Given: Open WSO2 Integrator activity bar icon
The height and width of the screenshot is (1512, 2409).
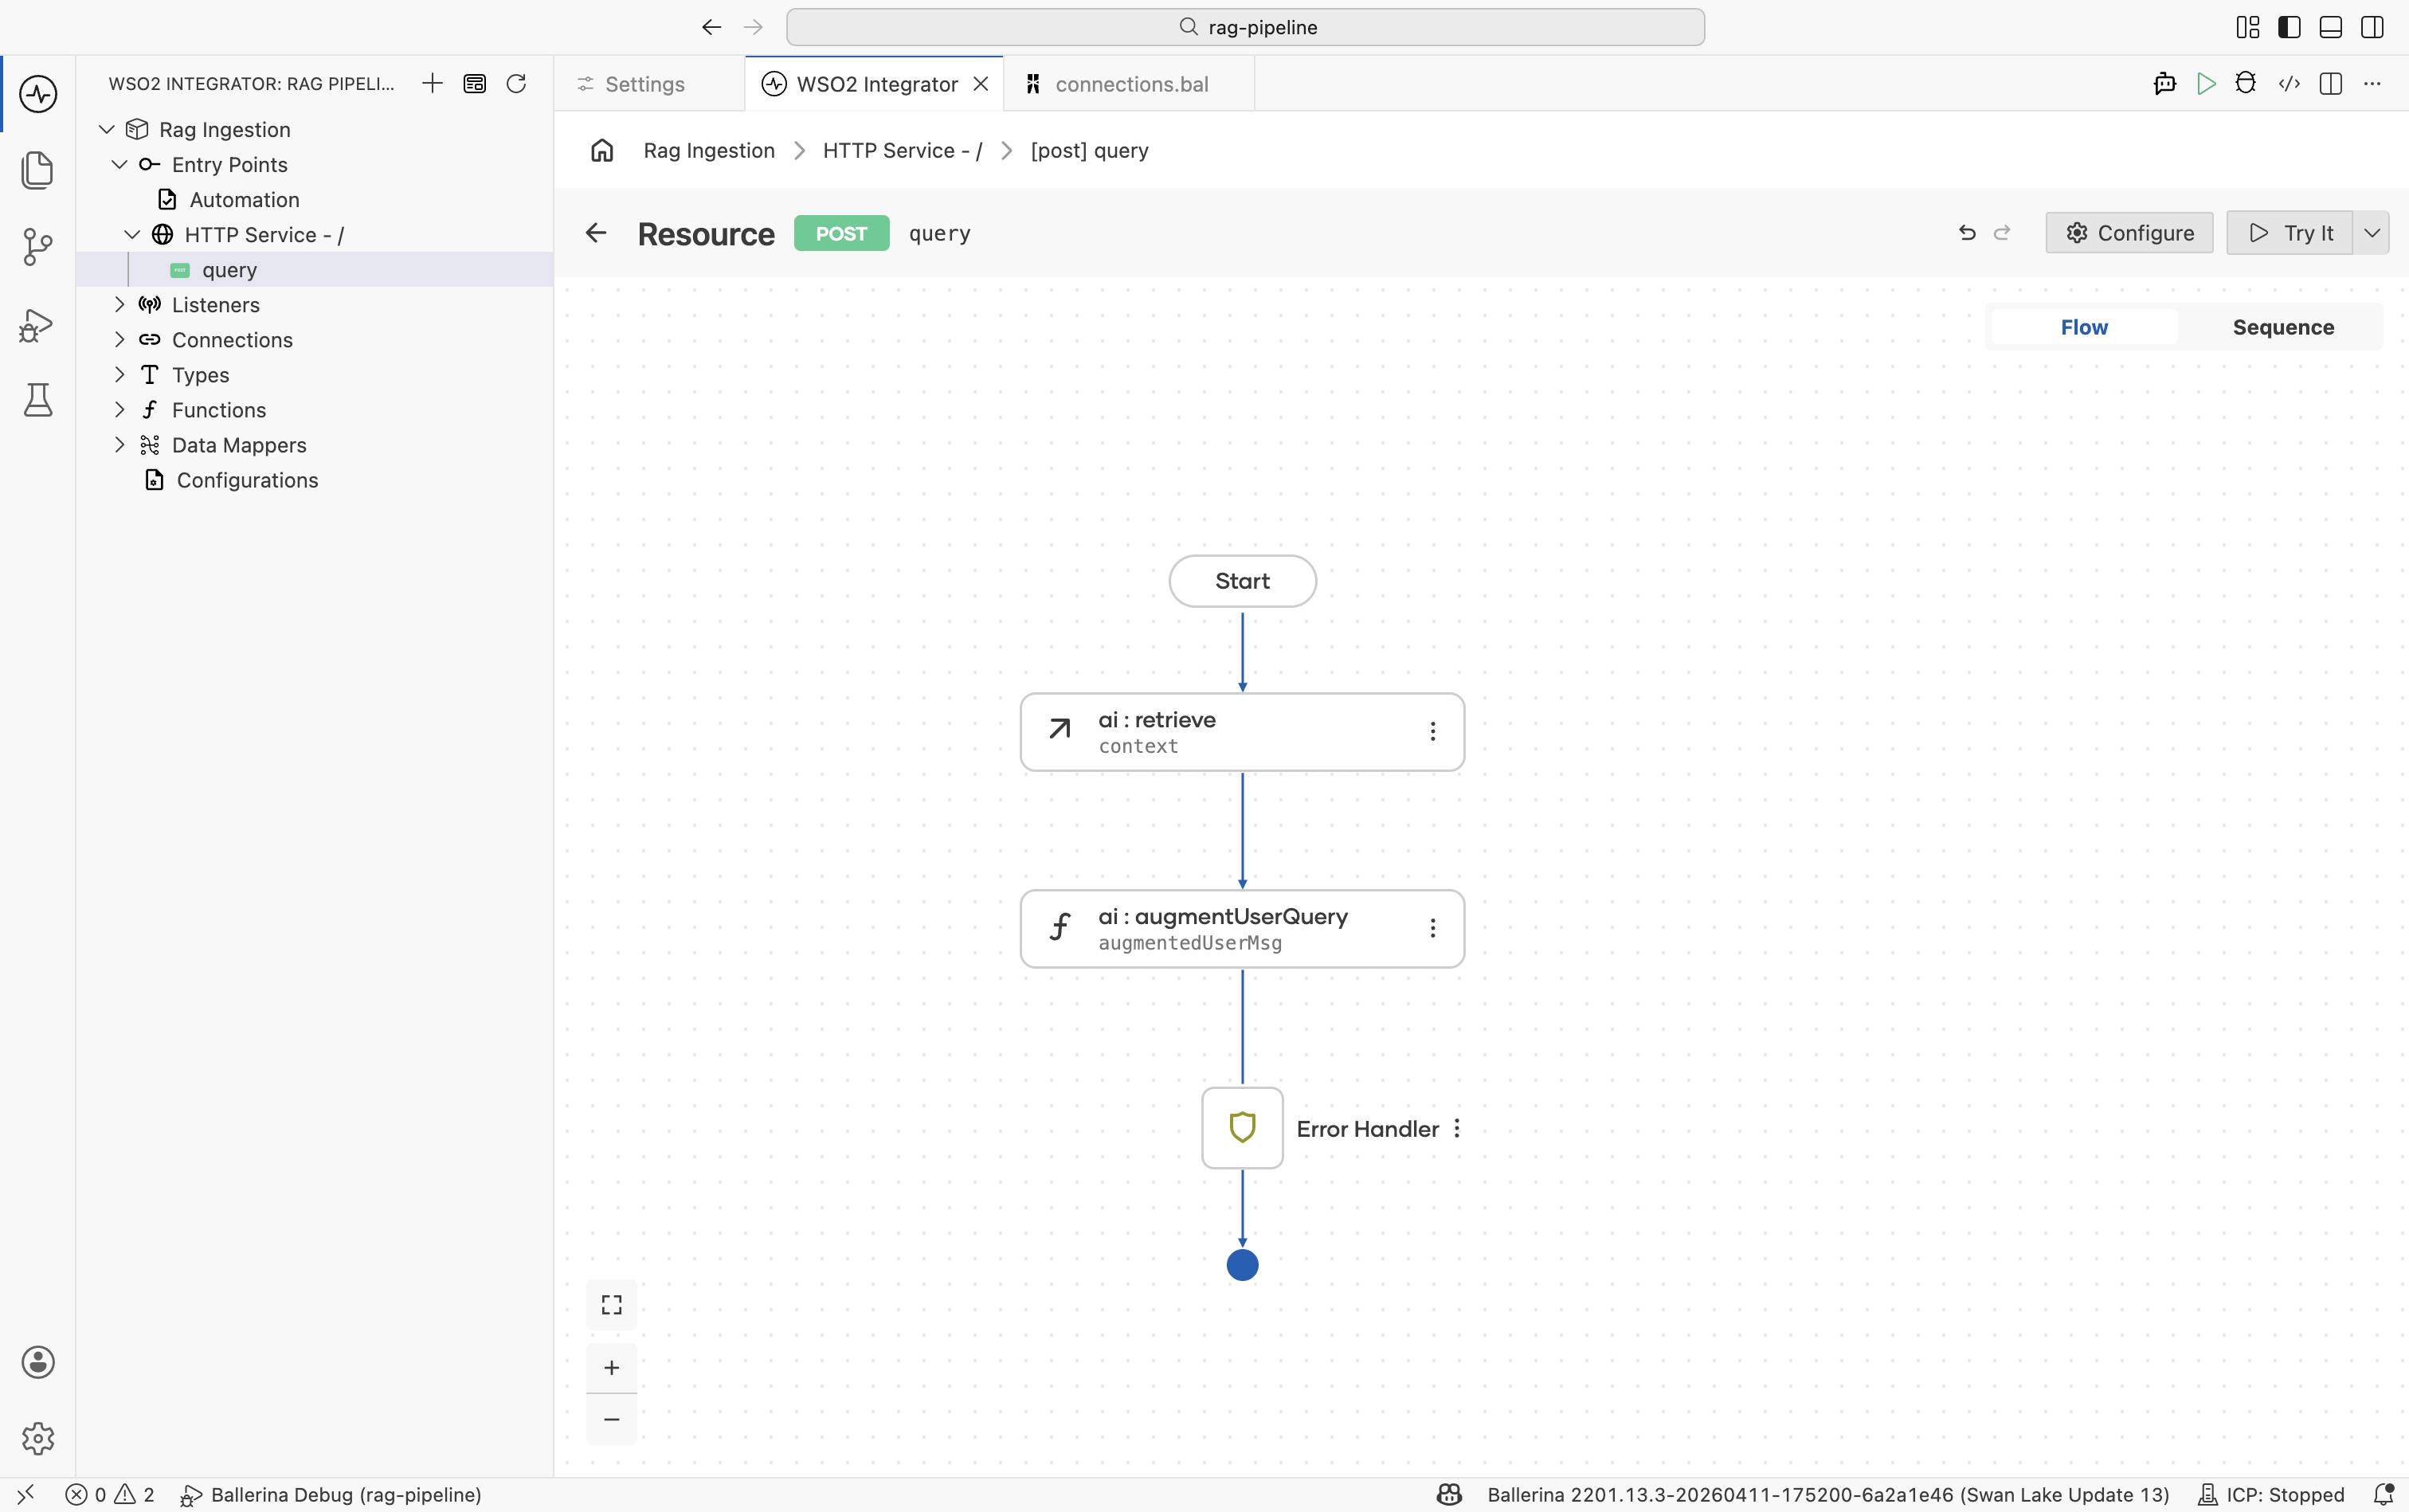Looking at the screenshot, I should point(38,94).
